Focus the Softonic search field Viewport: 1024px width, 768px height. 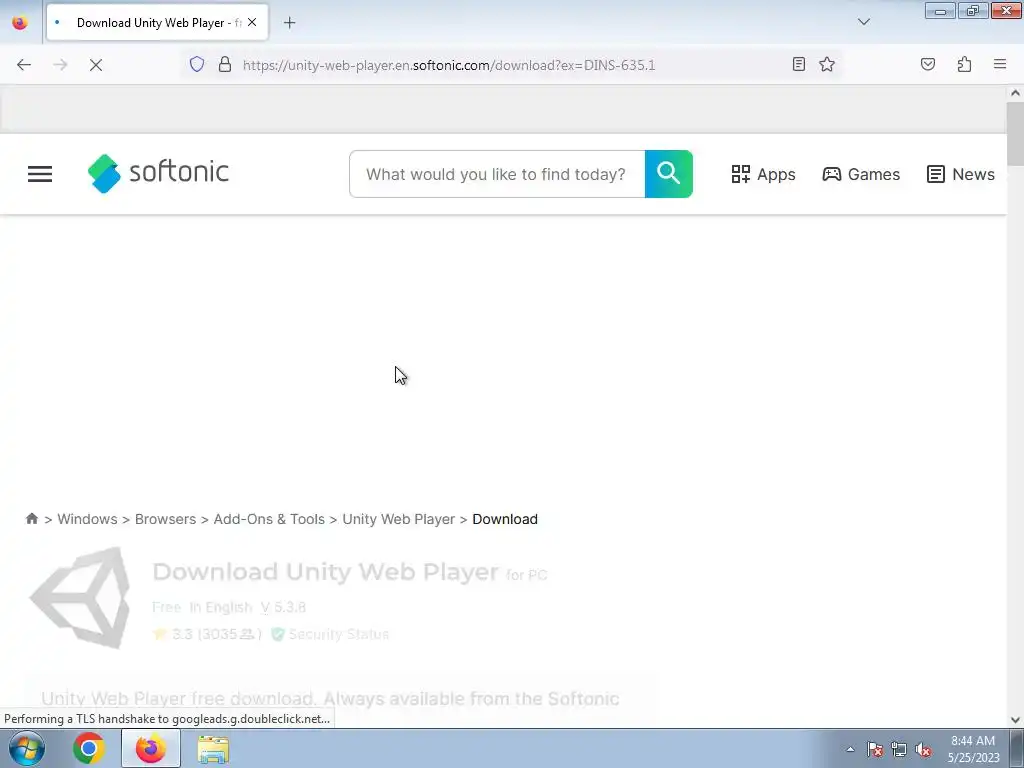[497, 174]
